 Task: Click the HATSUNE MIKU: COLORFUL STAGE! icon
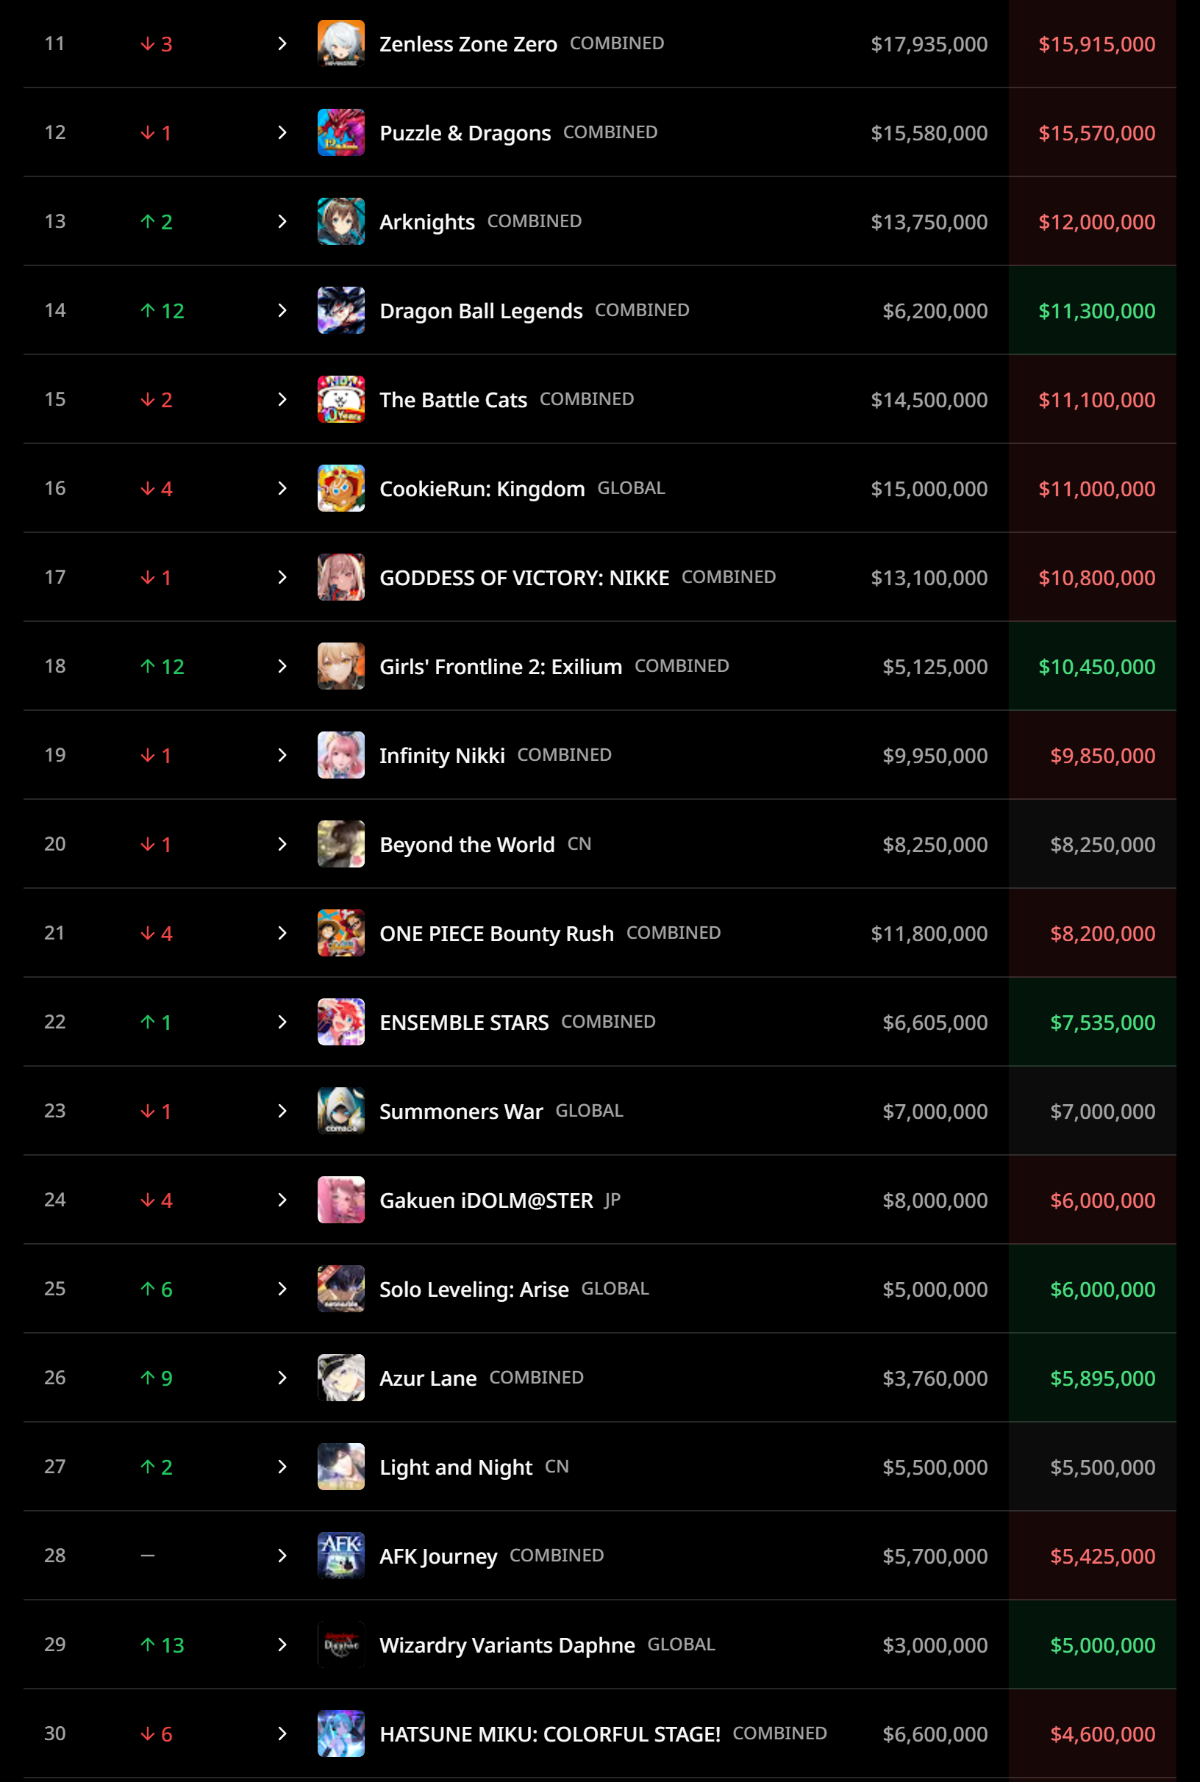click(341, 1734)
